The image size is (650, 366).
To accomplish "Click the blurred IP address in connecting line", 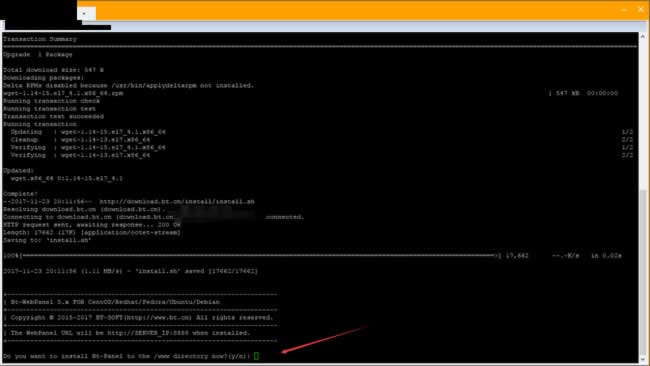I will click(x=219, y=216).
